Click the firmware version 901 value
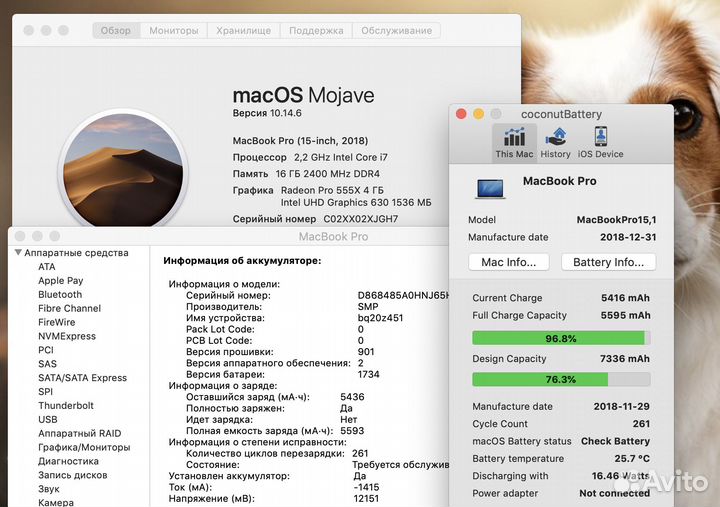The width and height of the screenshot is (720, 507). [x=366, y=352]
